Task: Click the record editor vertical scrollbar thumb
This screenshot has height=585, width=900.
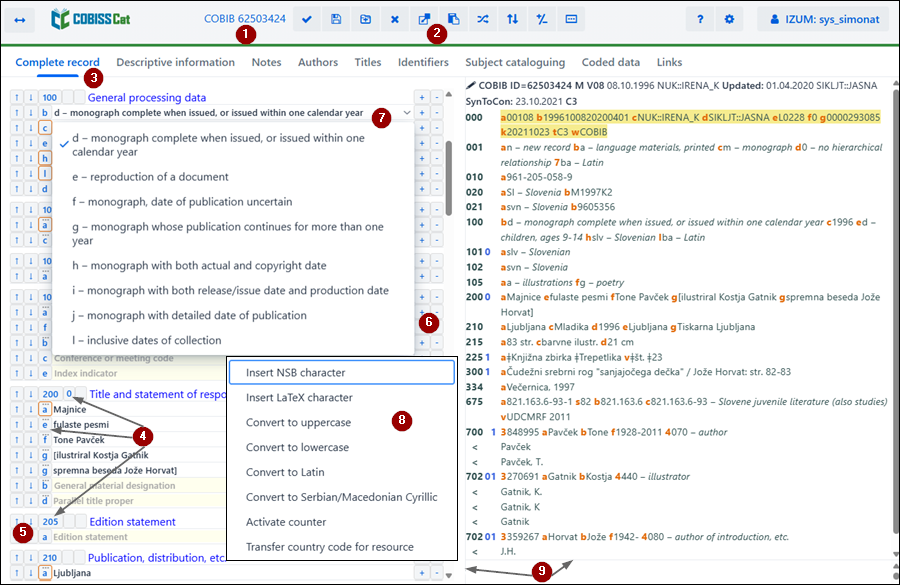Action: [x=449, y=178]
